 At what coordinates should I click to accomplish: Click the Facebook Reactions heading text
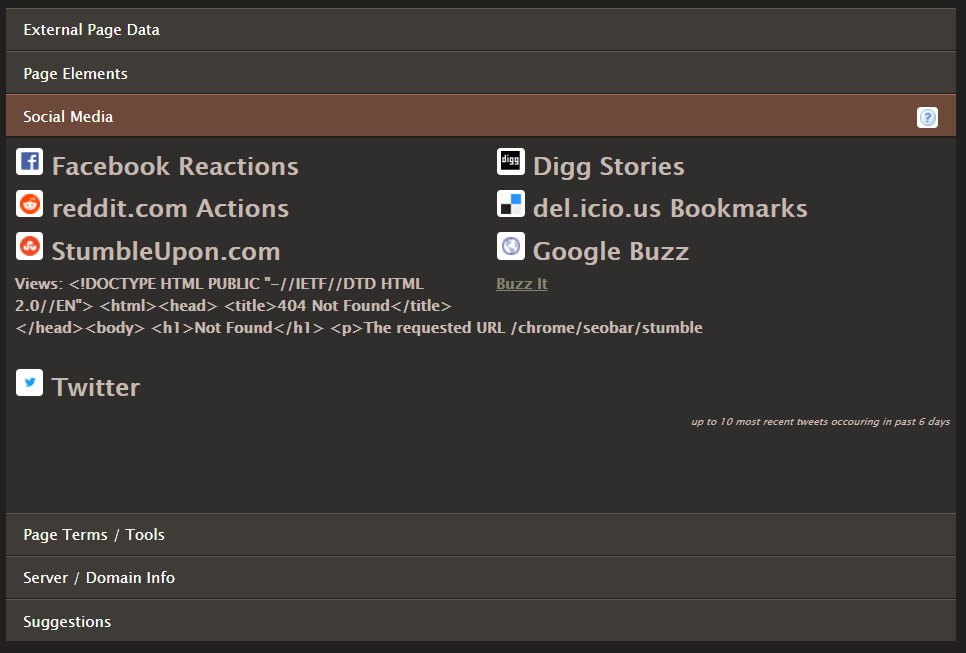click(x=175, y=166)
